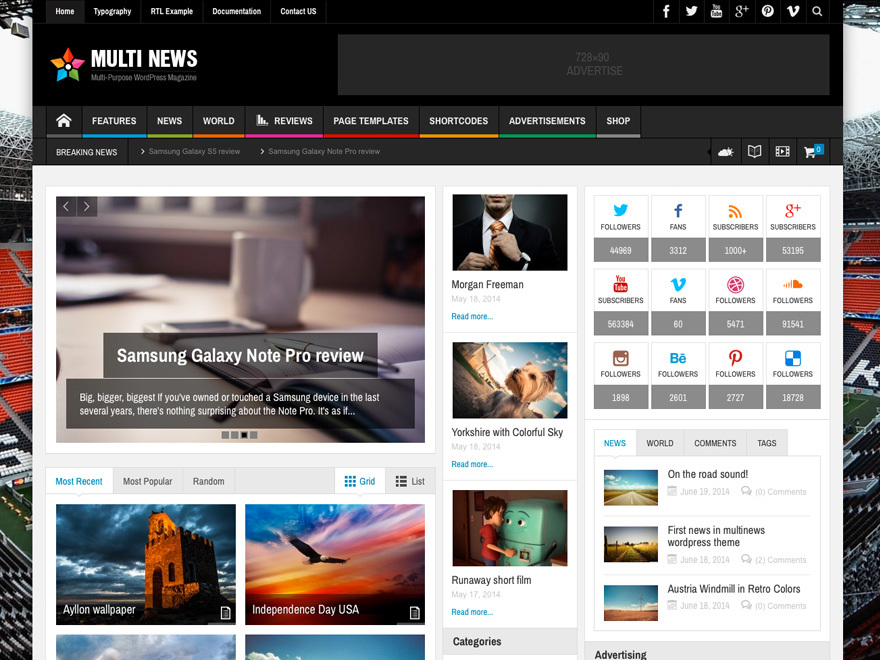
Task: Open the weather cloud icon
Action: click(726, 152)
